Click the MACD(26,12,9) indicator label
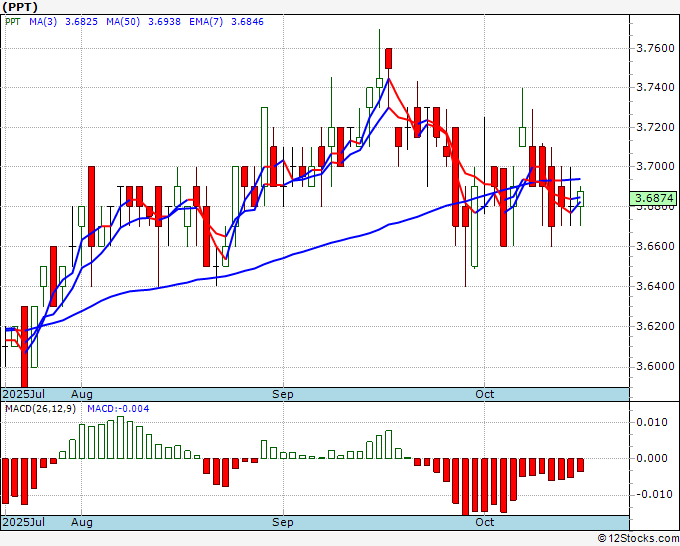 point(40,409)
